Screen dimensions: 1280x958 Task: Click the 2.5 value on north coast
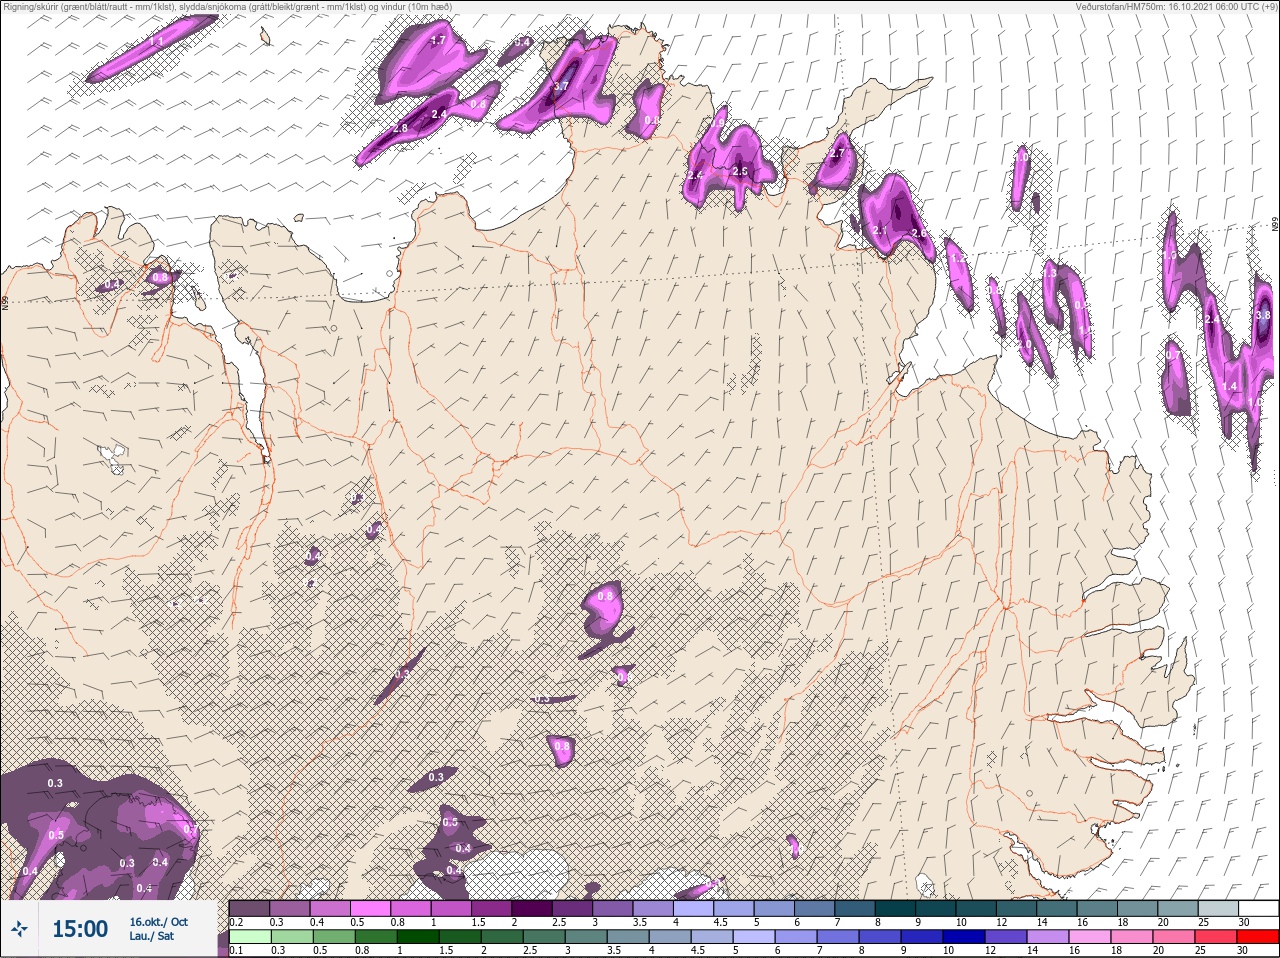pyautogui.click(x=740, y=171)
